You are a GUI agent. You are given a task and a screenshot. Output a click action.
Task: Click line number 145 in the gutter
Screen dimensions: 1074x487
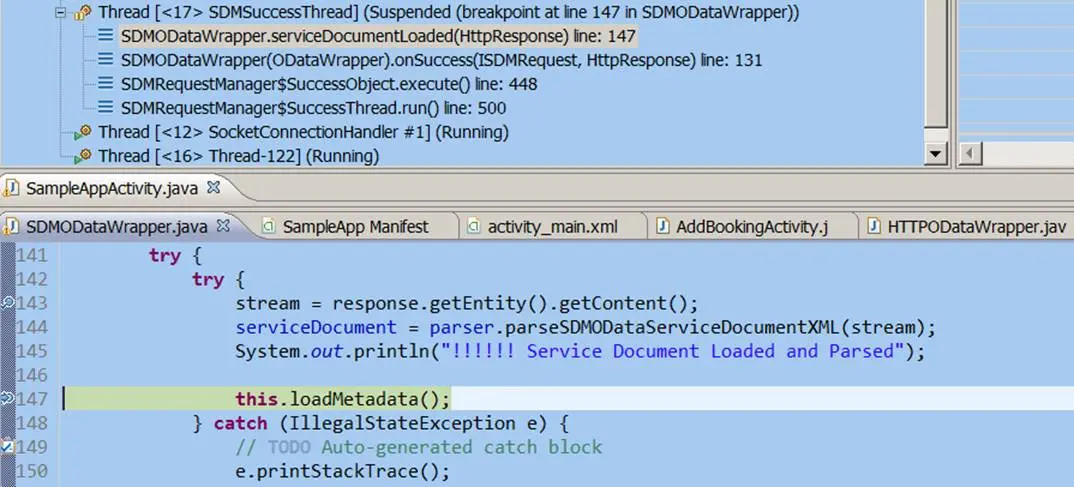click(32, 351)
